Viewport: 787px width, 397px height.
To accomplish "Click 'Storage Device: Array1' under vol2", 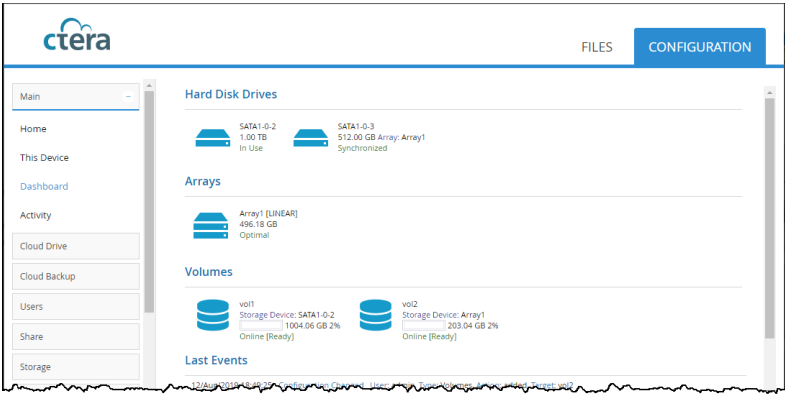I will click(x=444, y=315).
